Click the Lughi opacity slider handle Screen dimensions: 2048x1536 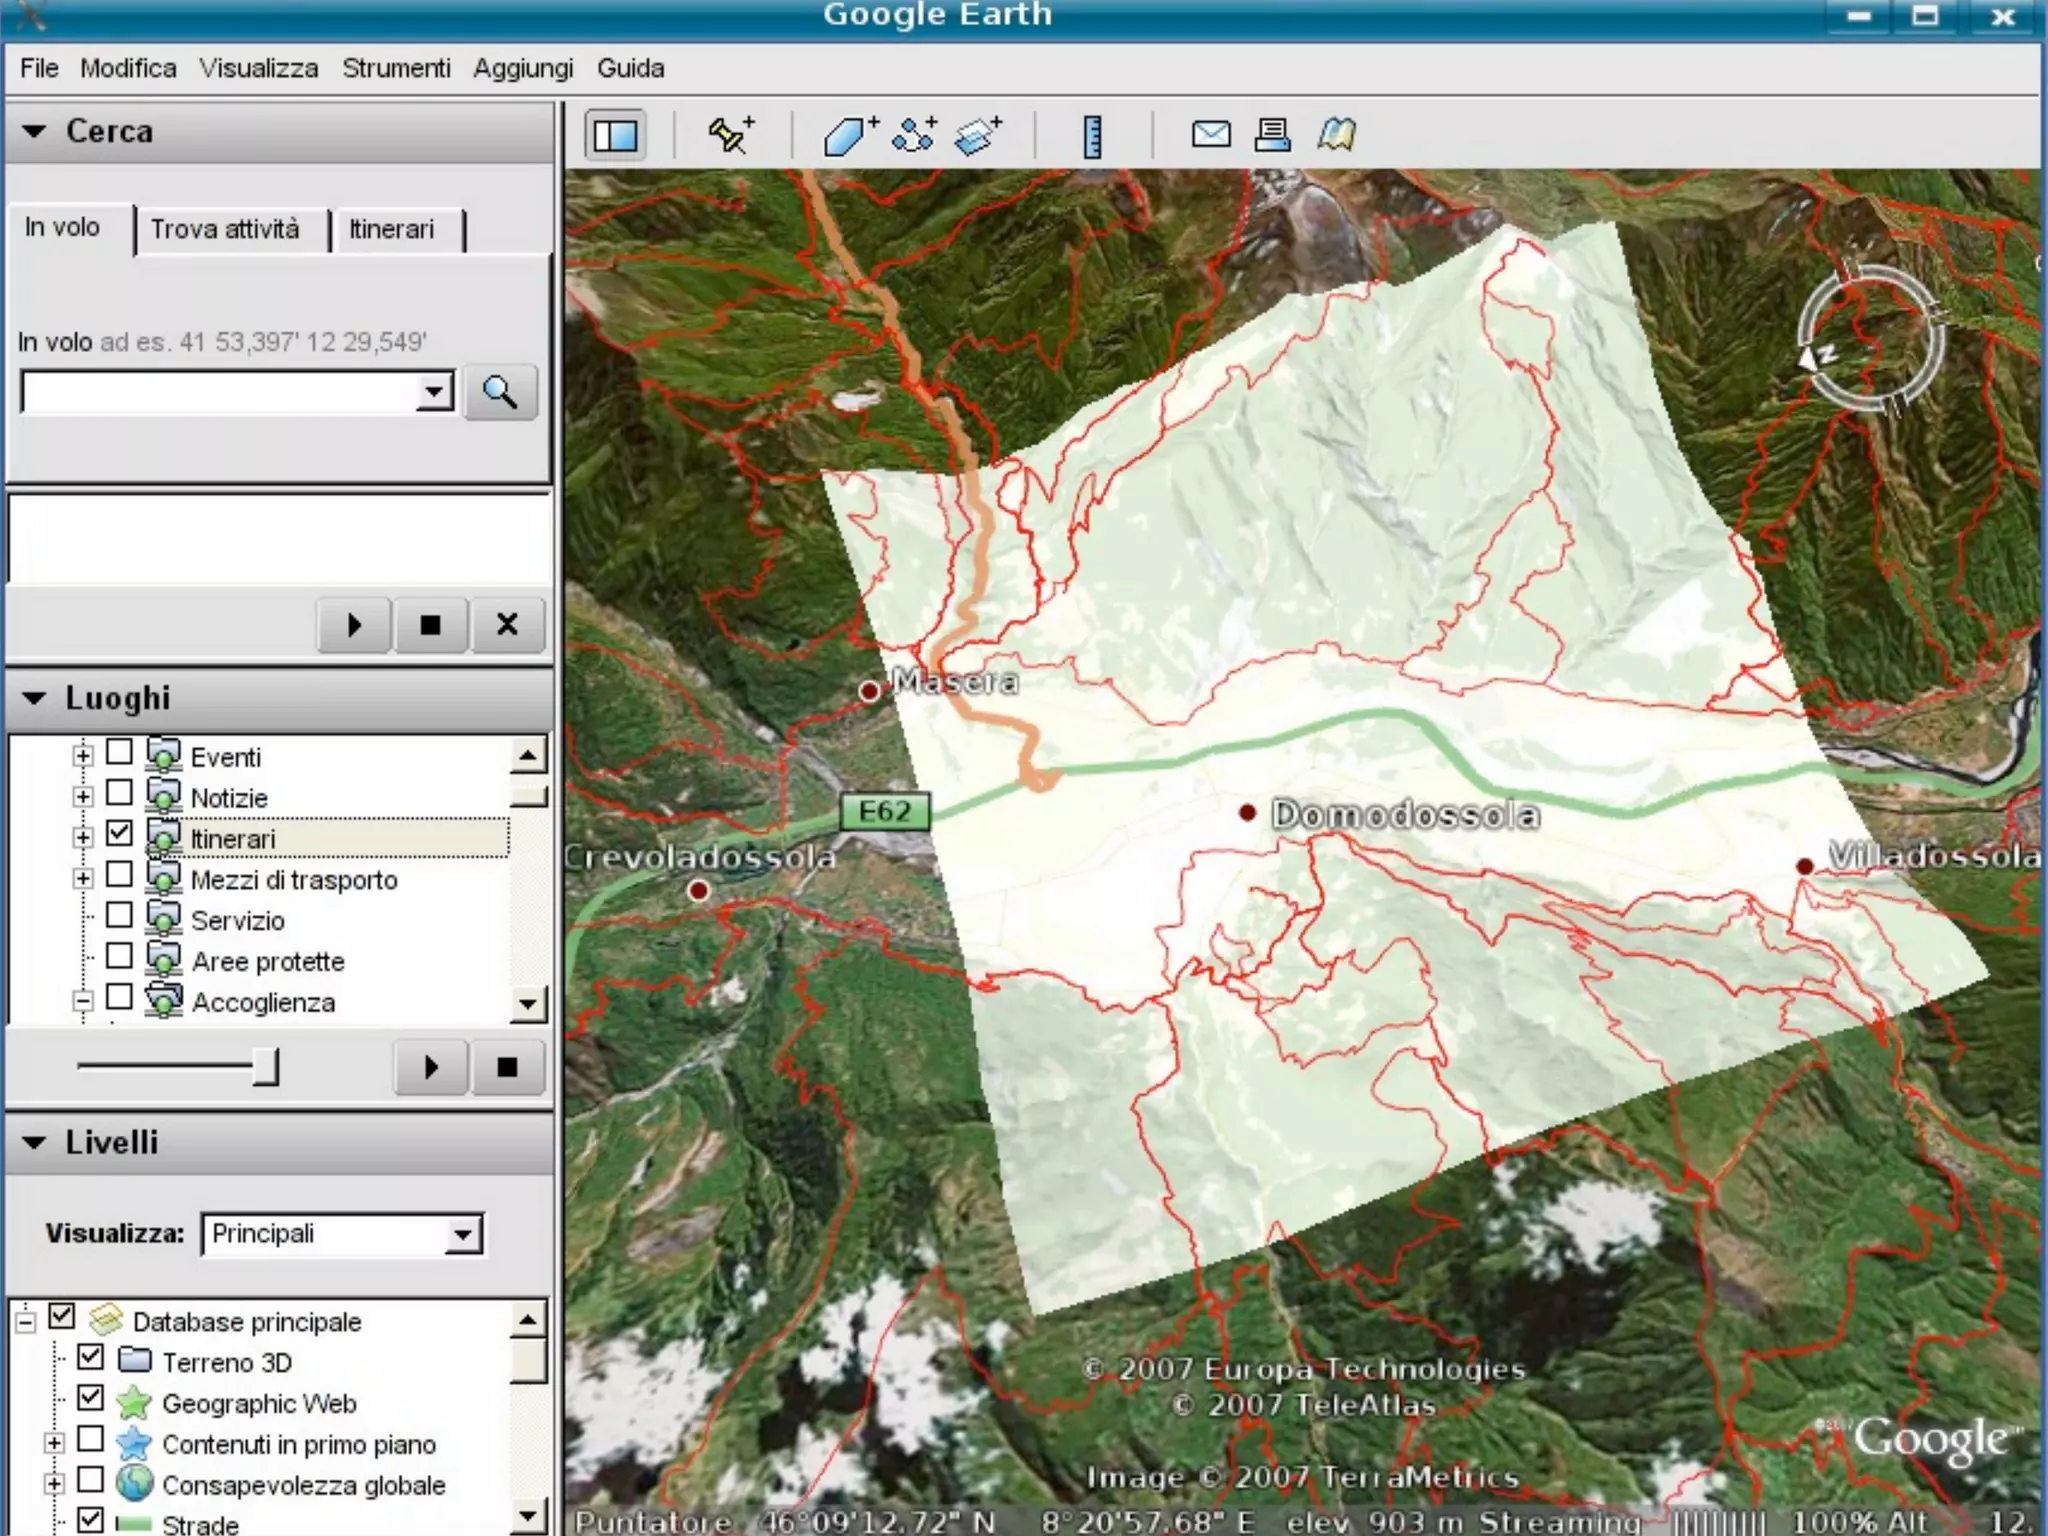[x=265, y=1066]
